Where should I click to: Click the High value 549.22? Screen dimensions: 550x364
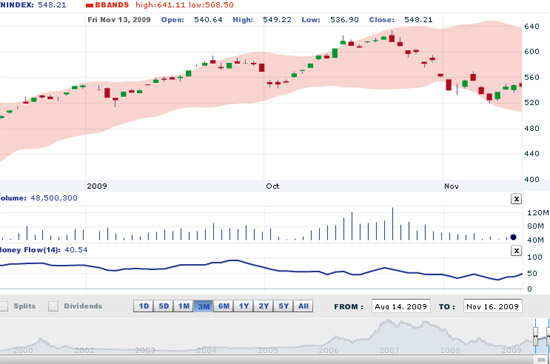click(277, 20)
